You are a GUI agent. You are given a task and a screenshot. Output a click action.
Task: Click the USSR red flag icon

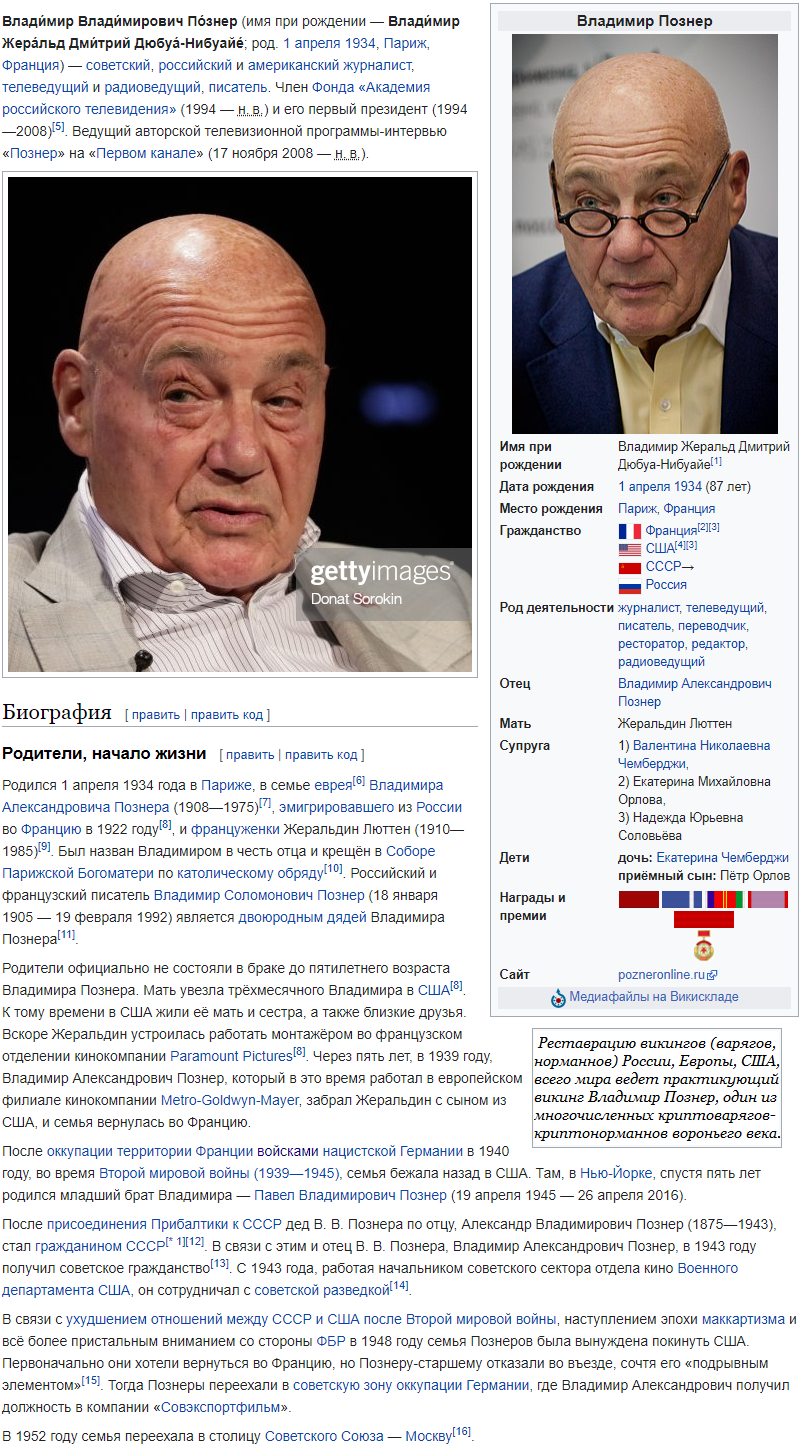(x=629, y=567)
